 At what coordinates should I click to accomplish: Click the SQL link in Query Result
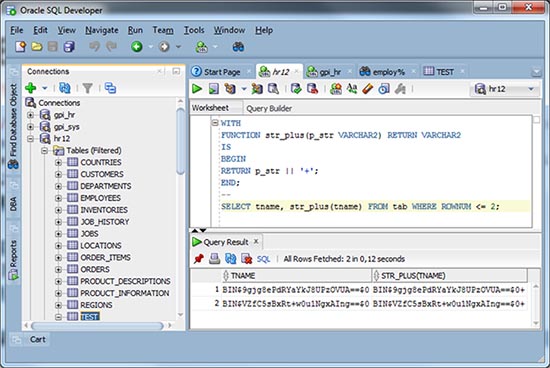pos(263,259)
